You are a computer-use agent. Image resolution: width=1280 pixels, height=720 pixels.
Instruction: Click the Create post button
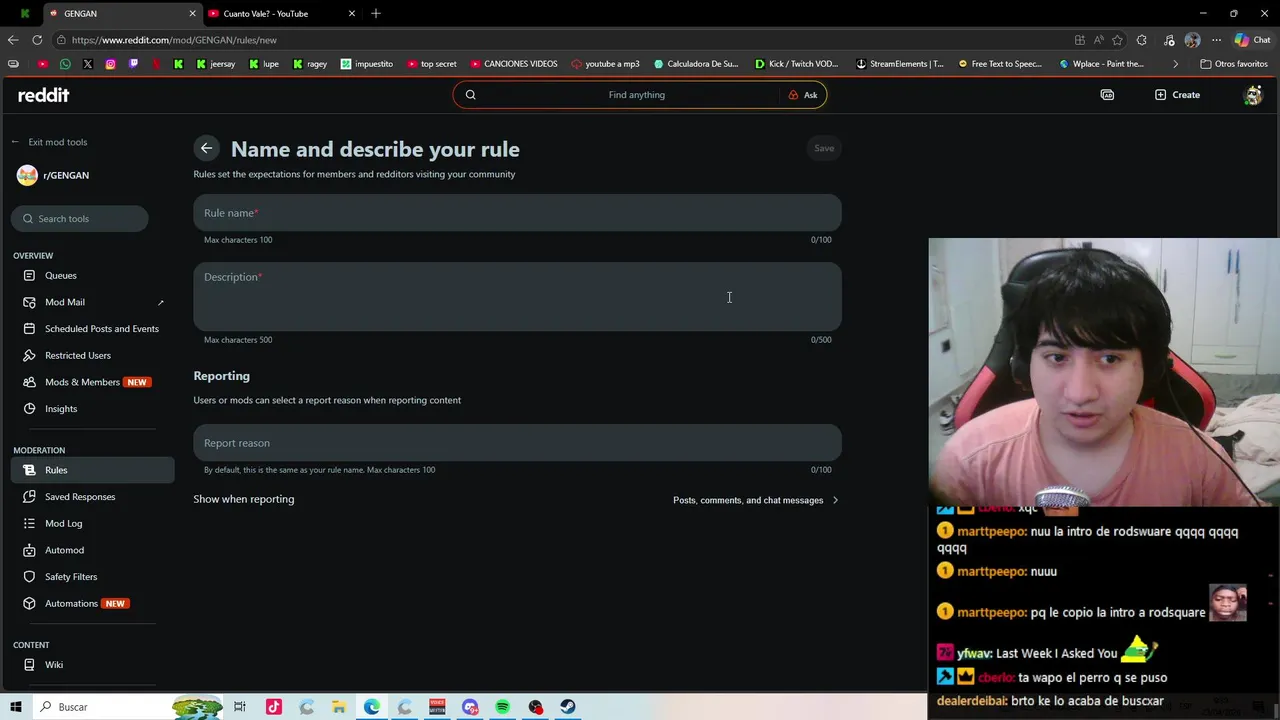(x=1177, y=95)
